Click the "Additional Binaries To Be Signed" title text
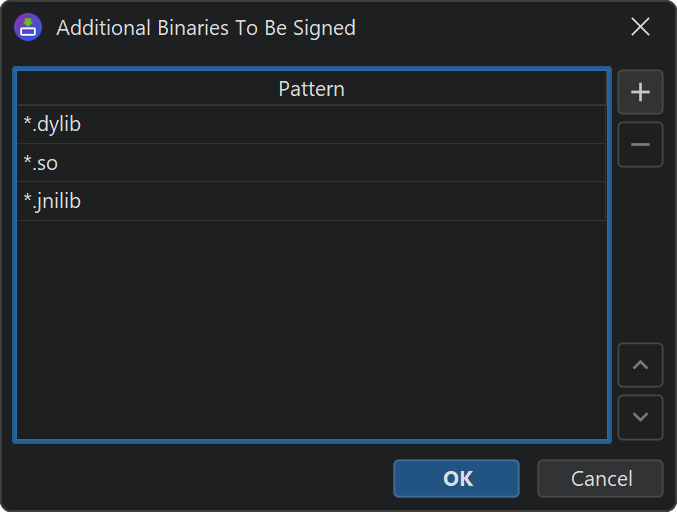Viewport: 677px width, 512px height. pyautogui.click(x=205, y=28)
